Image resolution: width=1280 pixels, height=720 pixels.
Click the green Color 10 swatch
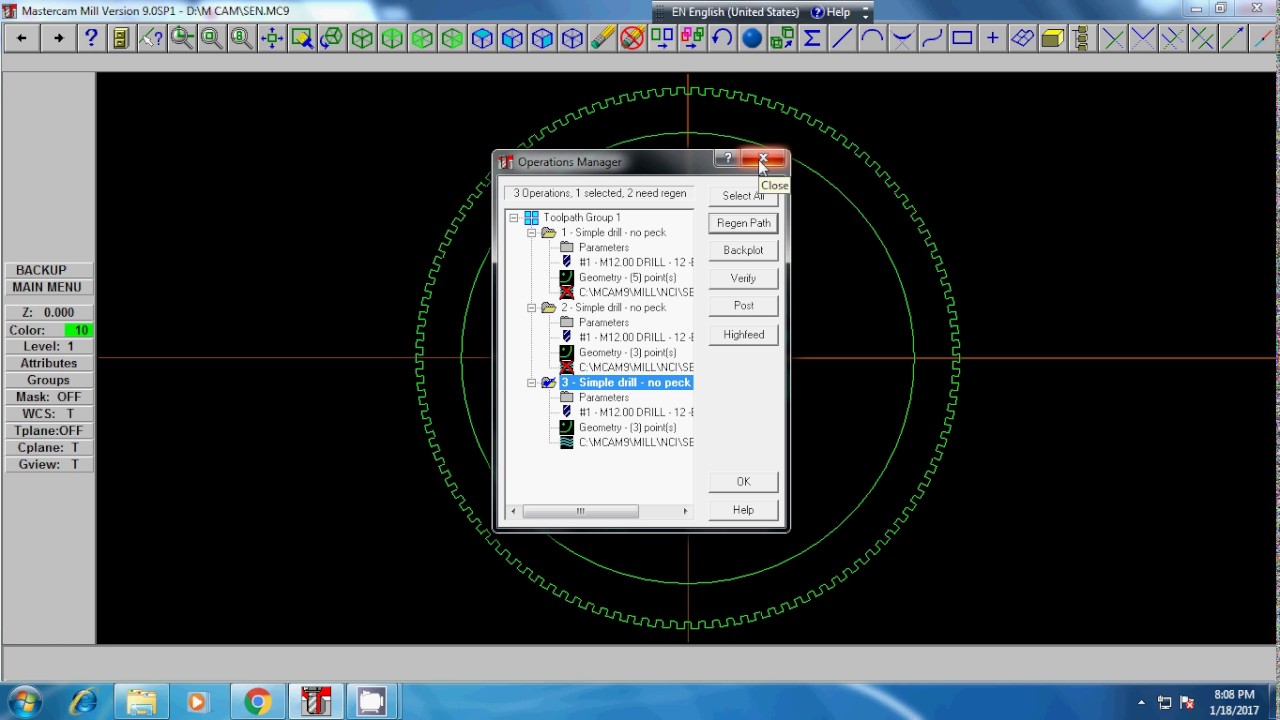pos(78,330)
